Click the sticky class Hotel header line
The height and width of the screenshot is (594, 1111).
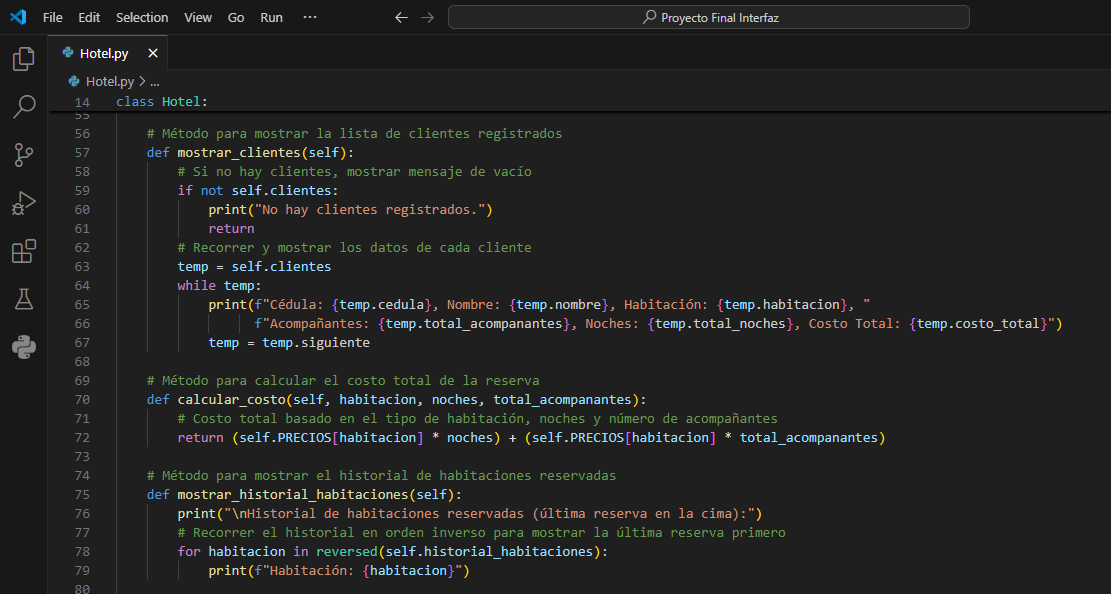click(x=162, y=102)
